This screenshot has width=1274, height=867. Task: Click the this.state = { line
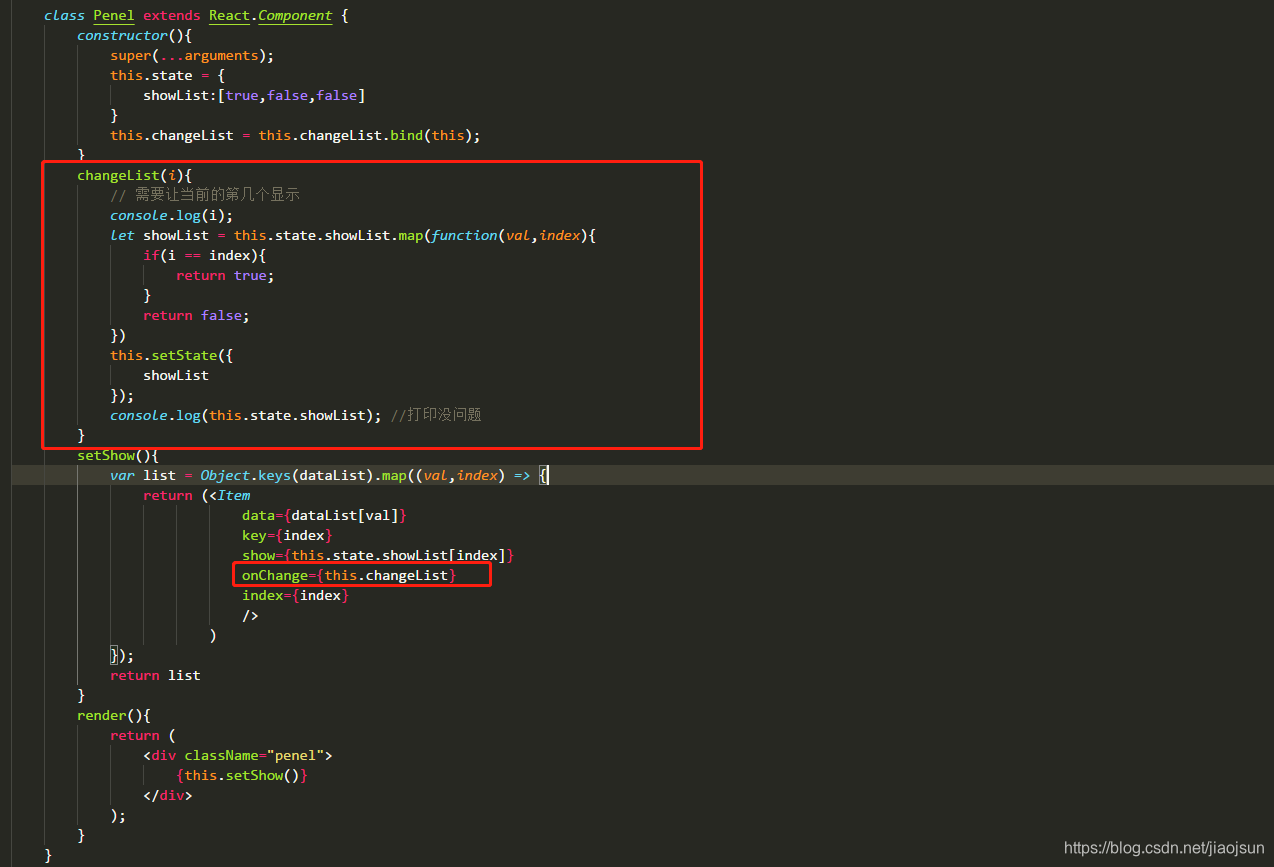pos(168,76)
